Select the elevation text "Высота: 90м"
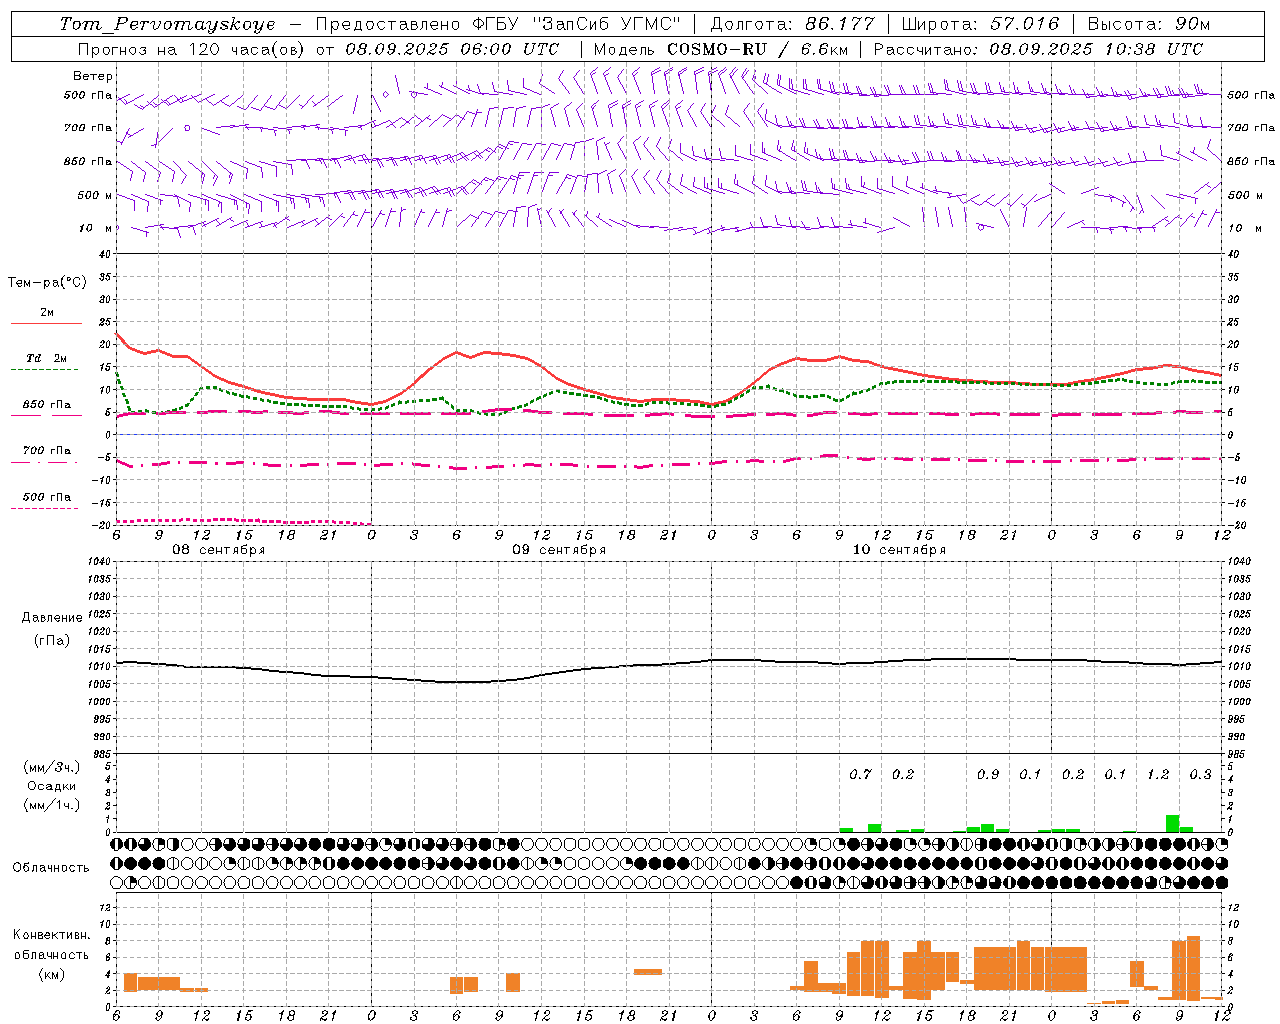 pos(1148,24)
